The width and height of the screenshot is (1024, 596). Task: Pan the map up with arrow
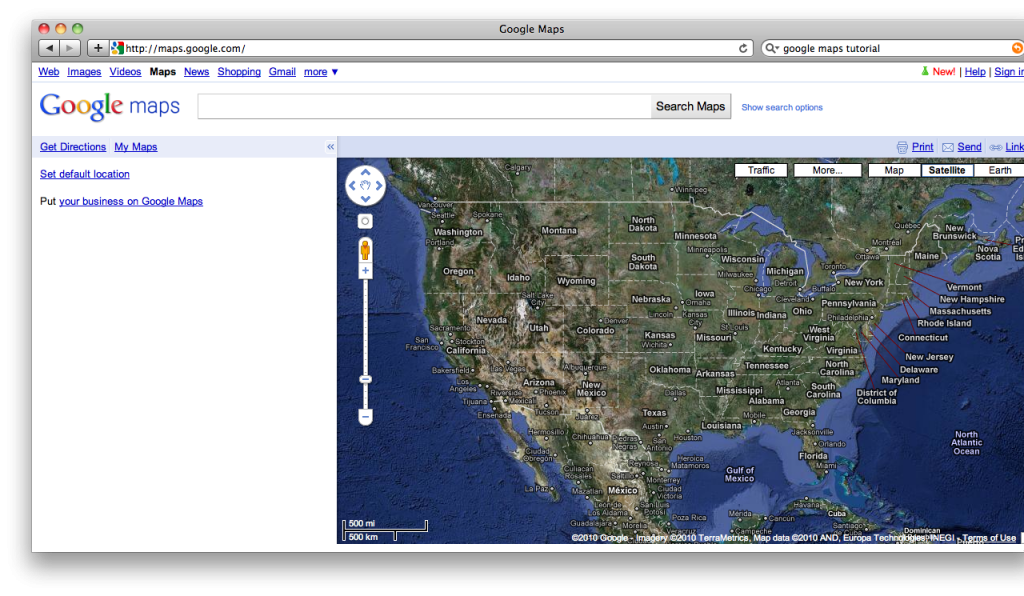[366, 173]
